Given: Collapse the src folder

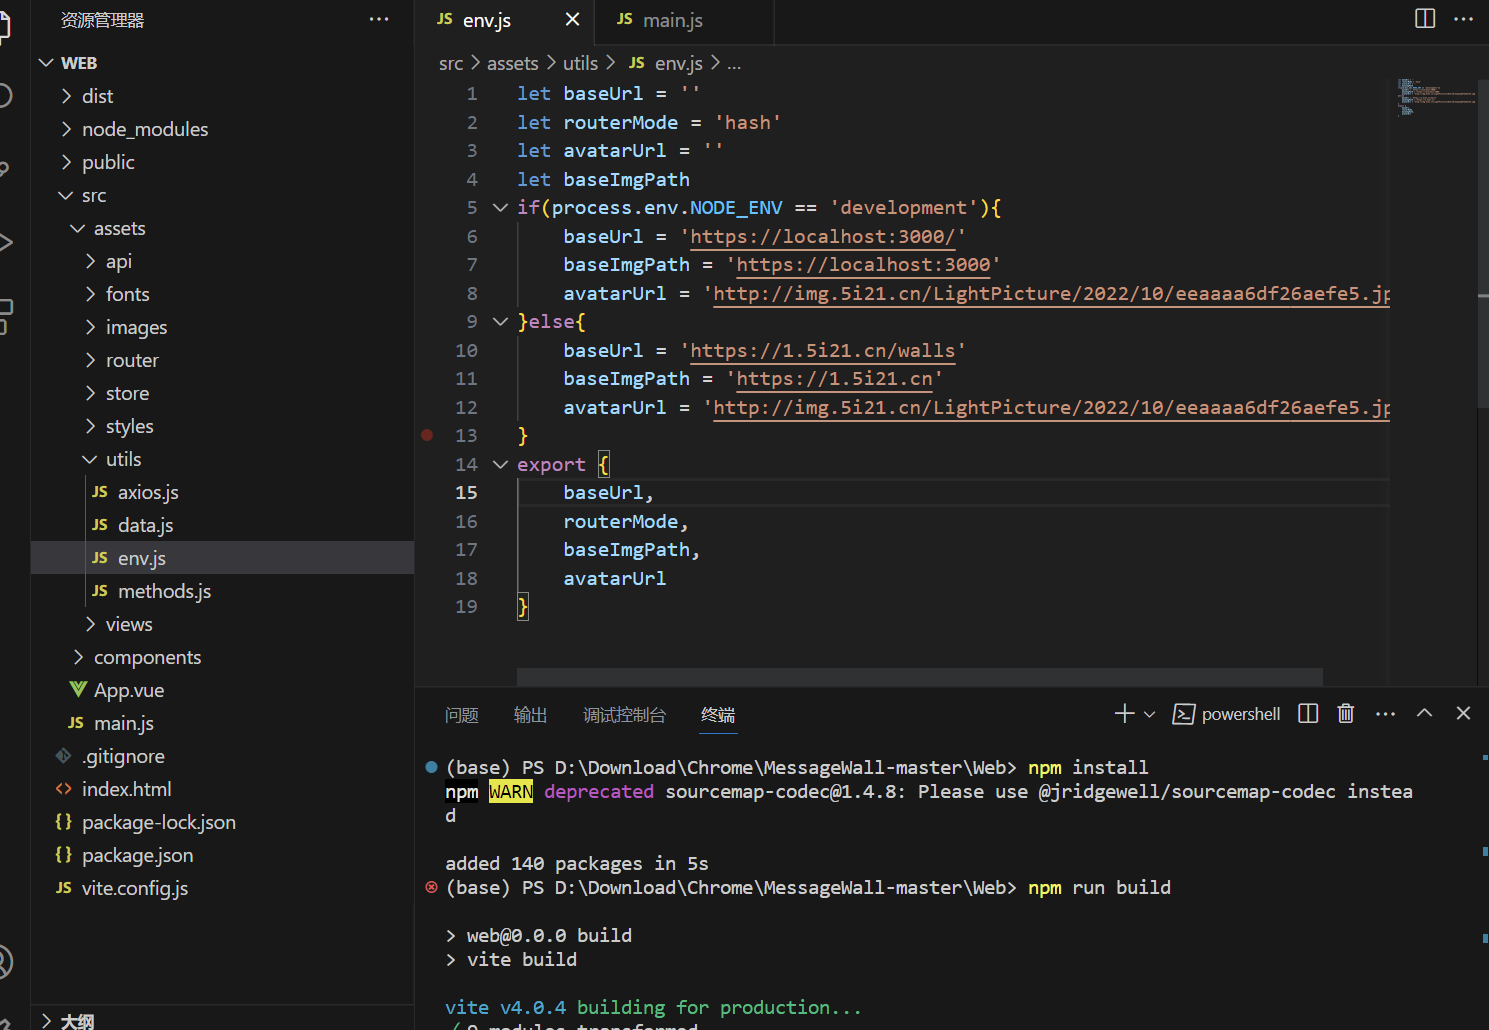Looking at the screenshot, I should [x=66, y=195].
